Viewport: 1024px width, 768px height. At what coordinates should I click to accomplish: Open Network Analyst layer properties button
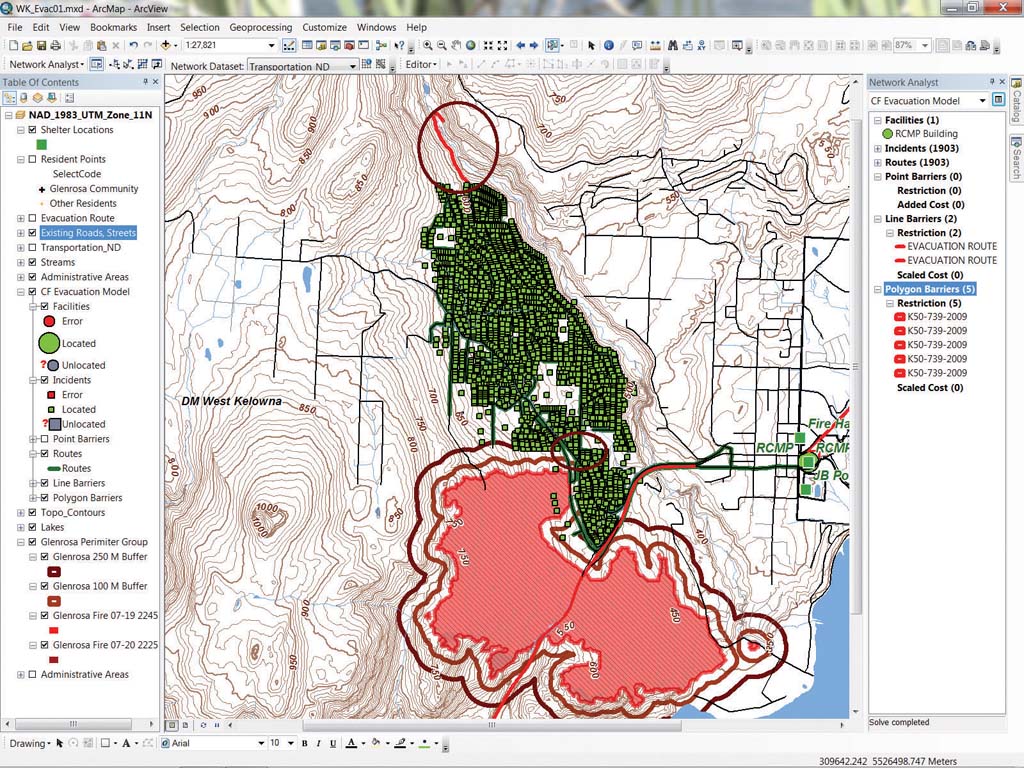point(999,101)
